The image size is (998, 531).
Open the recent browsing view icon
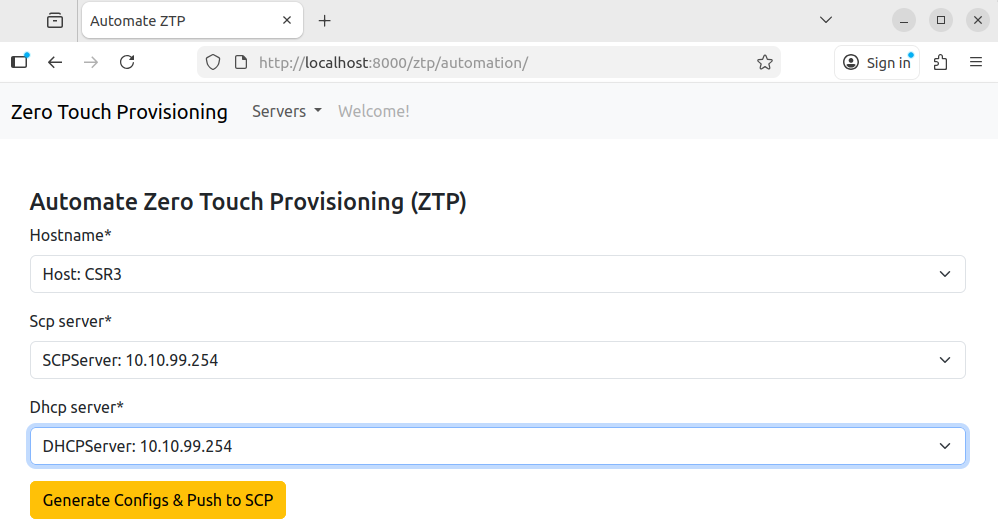[x=54, y=20]
